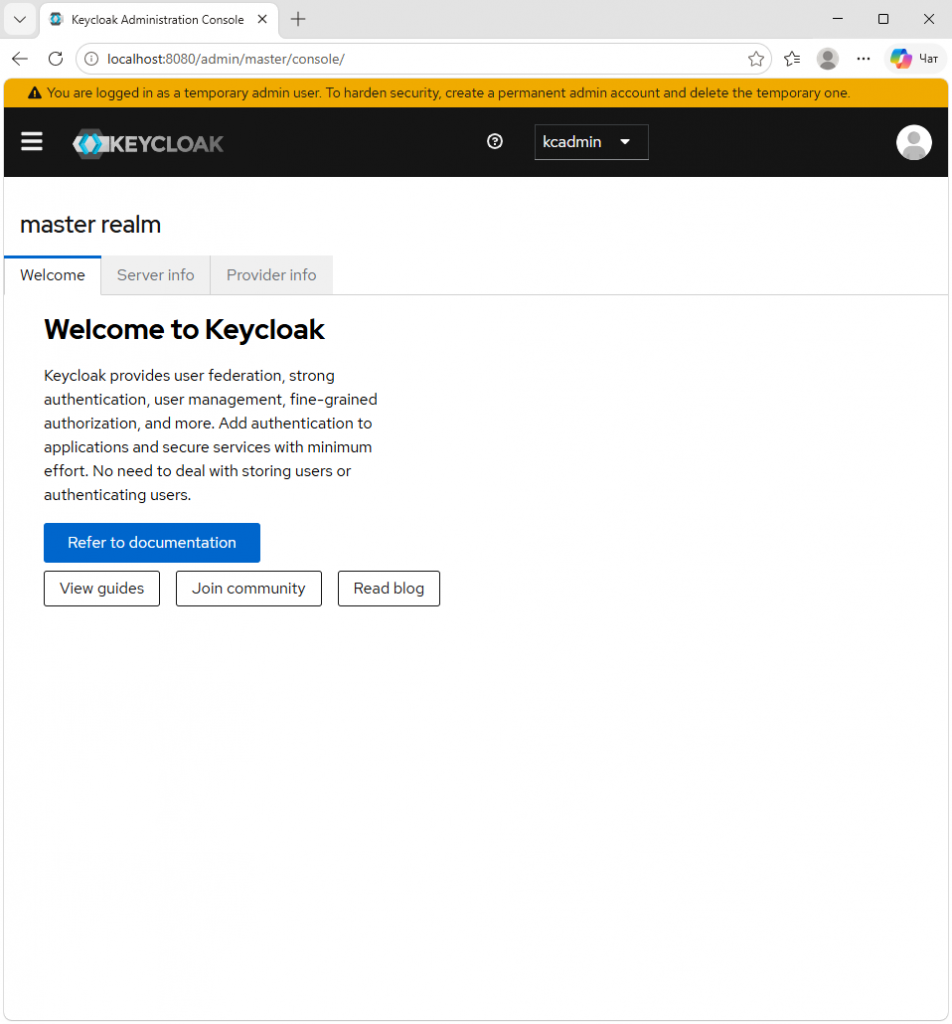
Task: Click the address bar URL field
Action: tap(423, 59)
